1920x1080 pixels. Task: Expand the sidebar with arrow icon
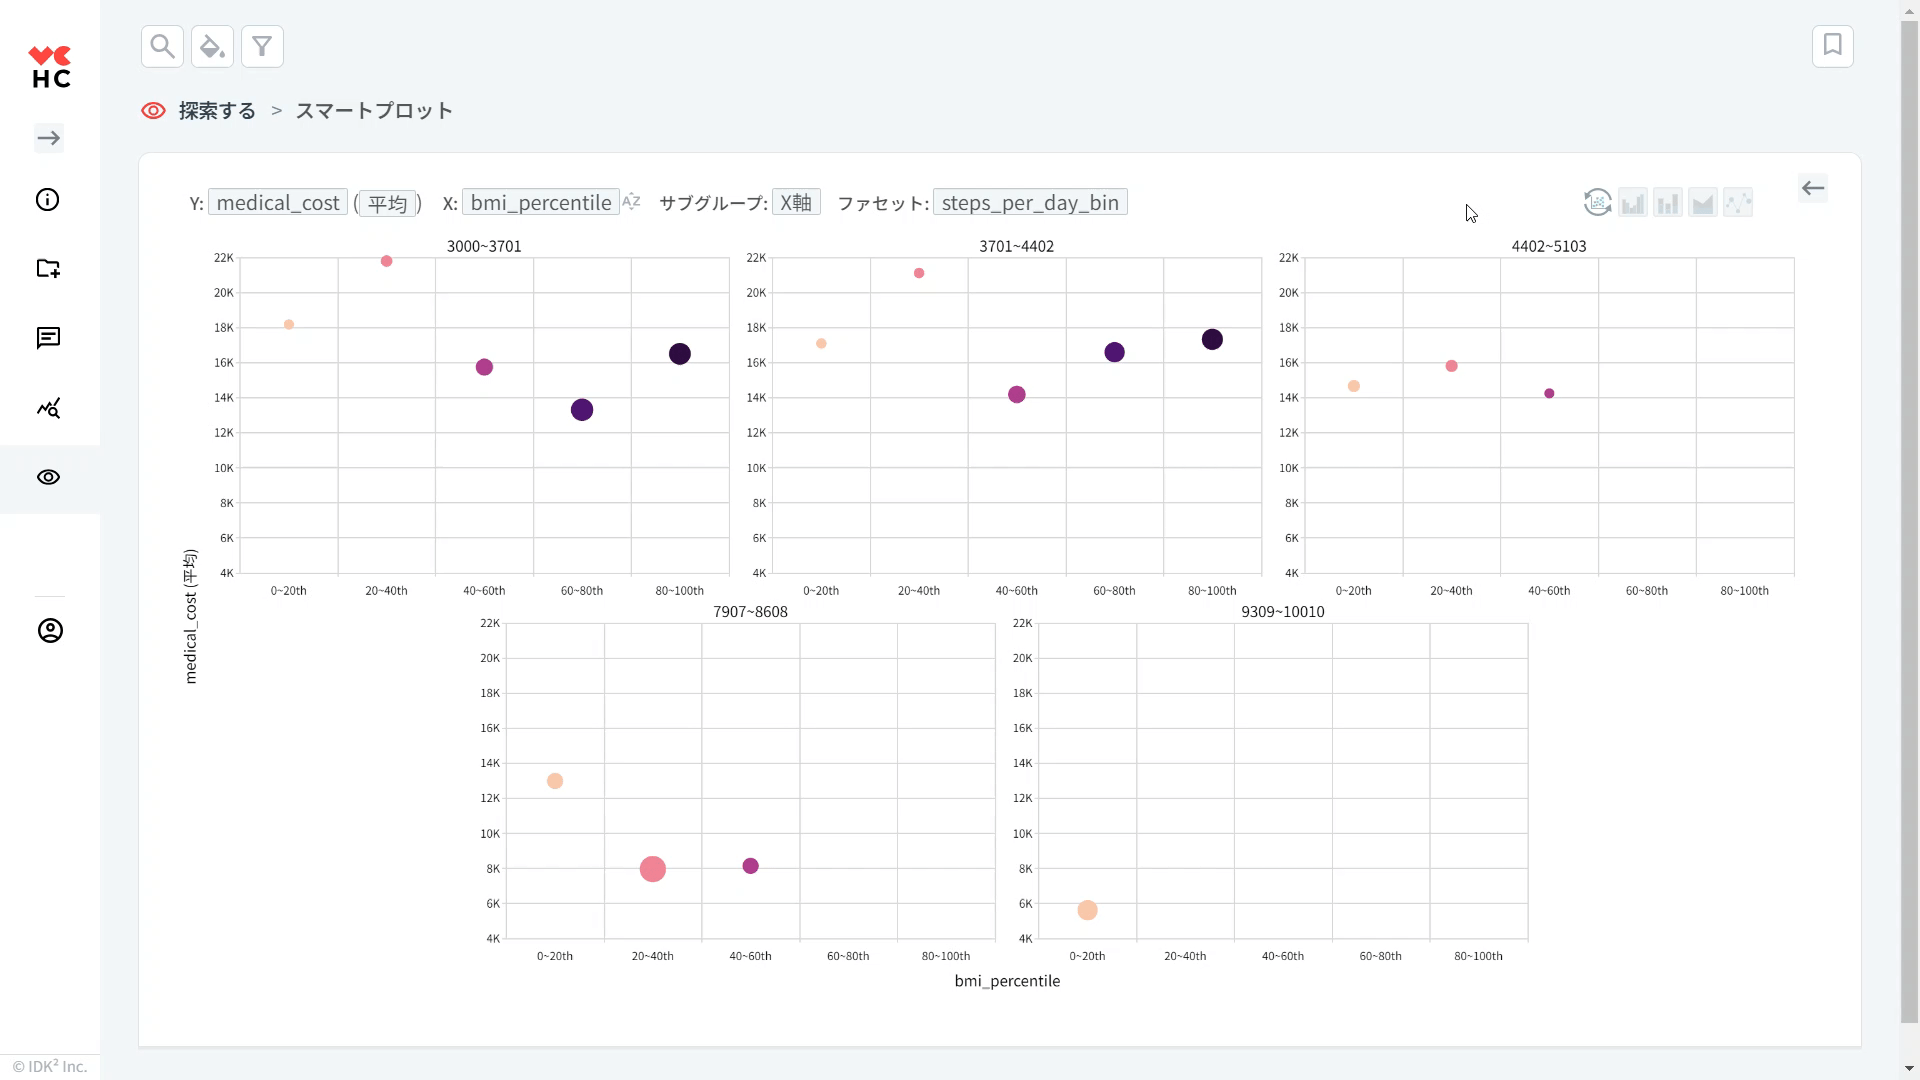(x=49, y=138)
